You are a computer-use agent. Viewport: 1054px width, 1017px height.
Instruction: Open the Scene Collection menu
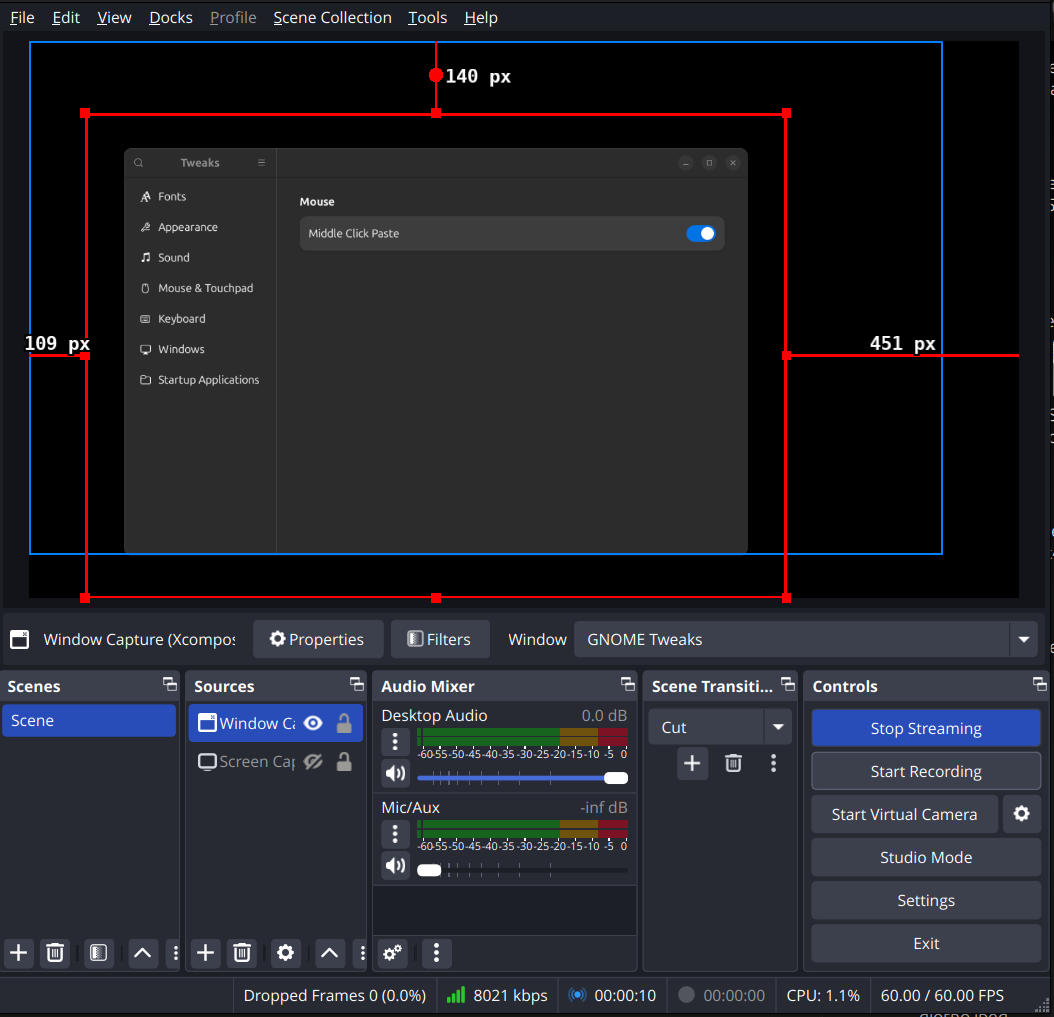[332, 18]
